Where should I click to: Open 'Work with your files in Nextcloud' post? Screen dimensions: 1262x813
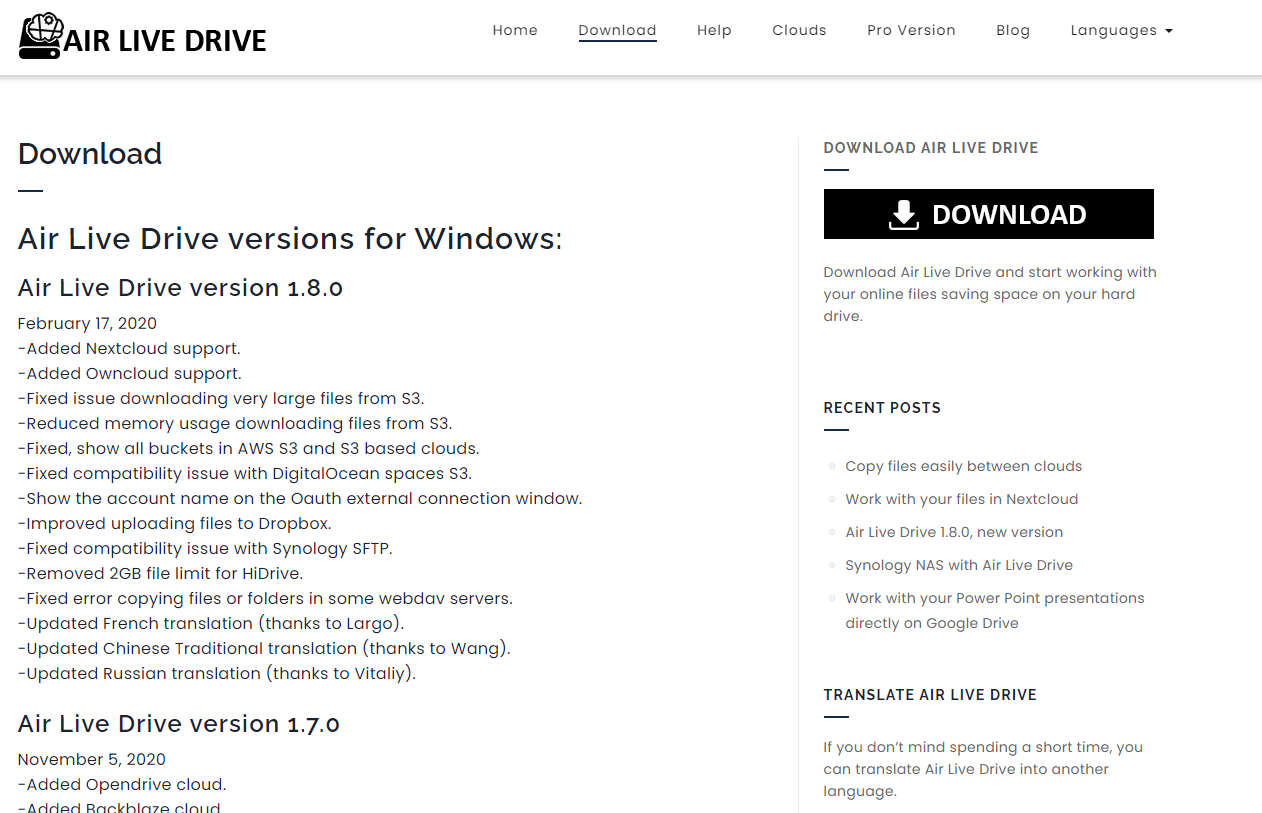(961, 499)
